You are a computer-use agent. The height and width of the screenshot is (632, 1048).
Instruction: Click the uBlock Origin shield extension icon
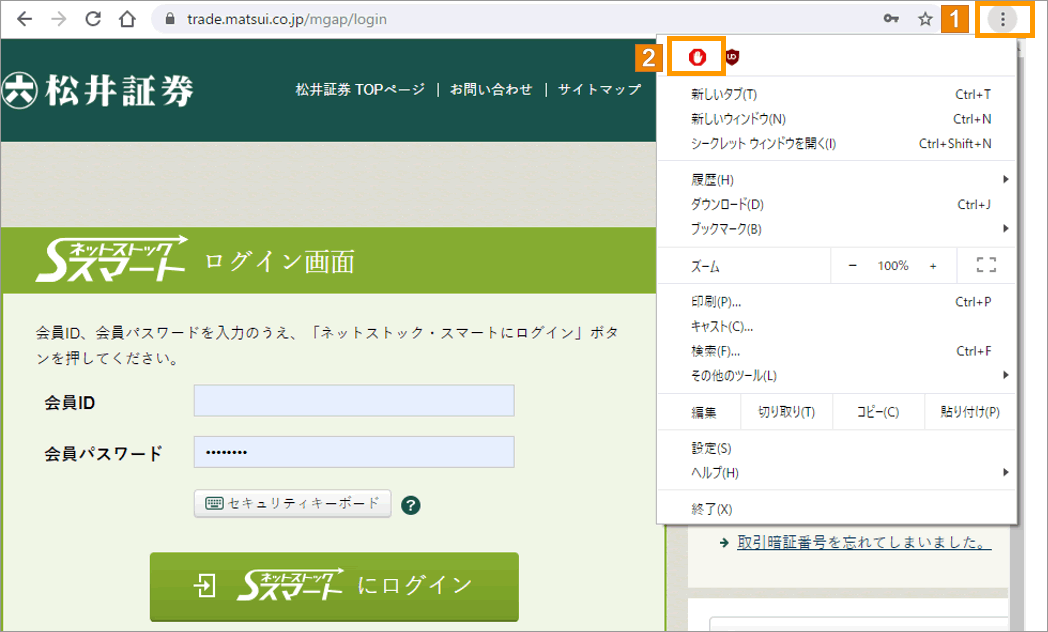pos(732,57)
